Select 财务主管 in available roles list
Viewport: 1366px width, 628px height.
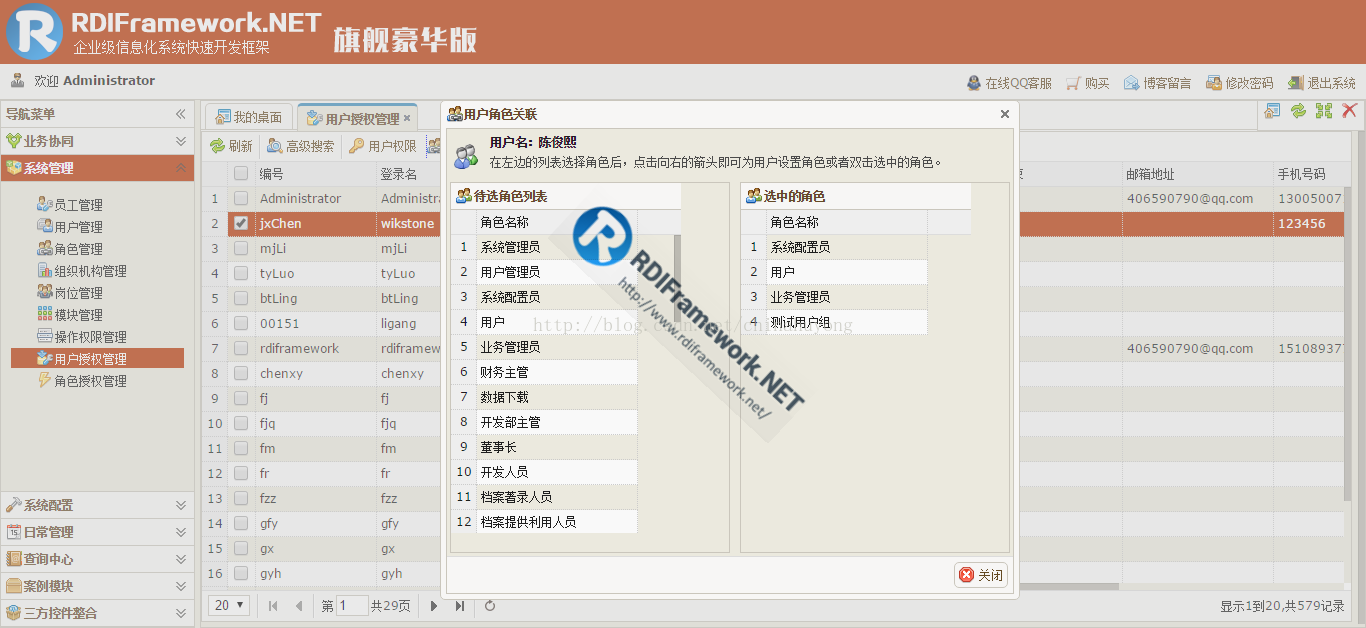544,372
